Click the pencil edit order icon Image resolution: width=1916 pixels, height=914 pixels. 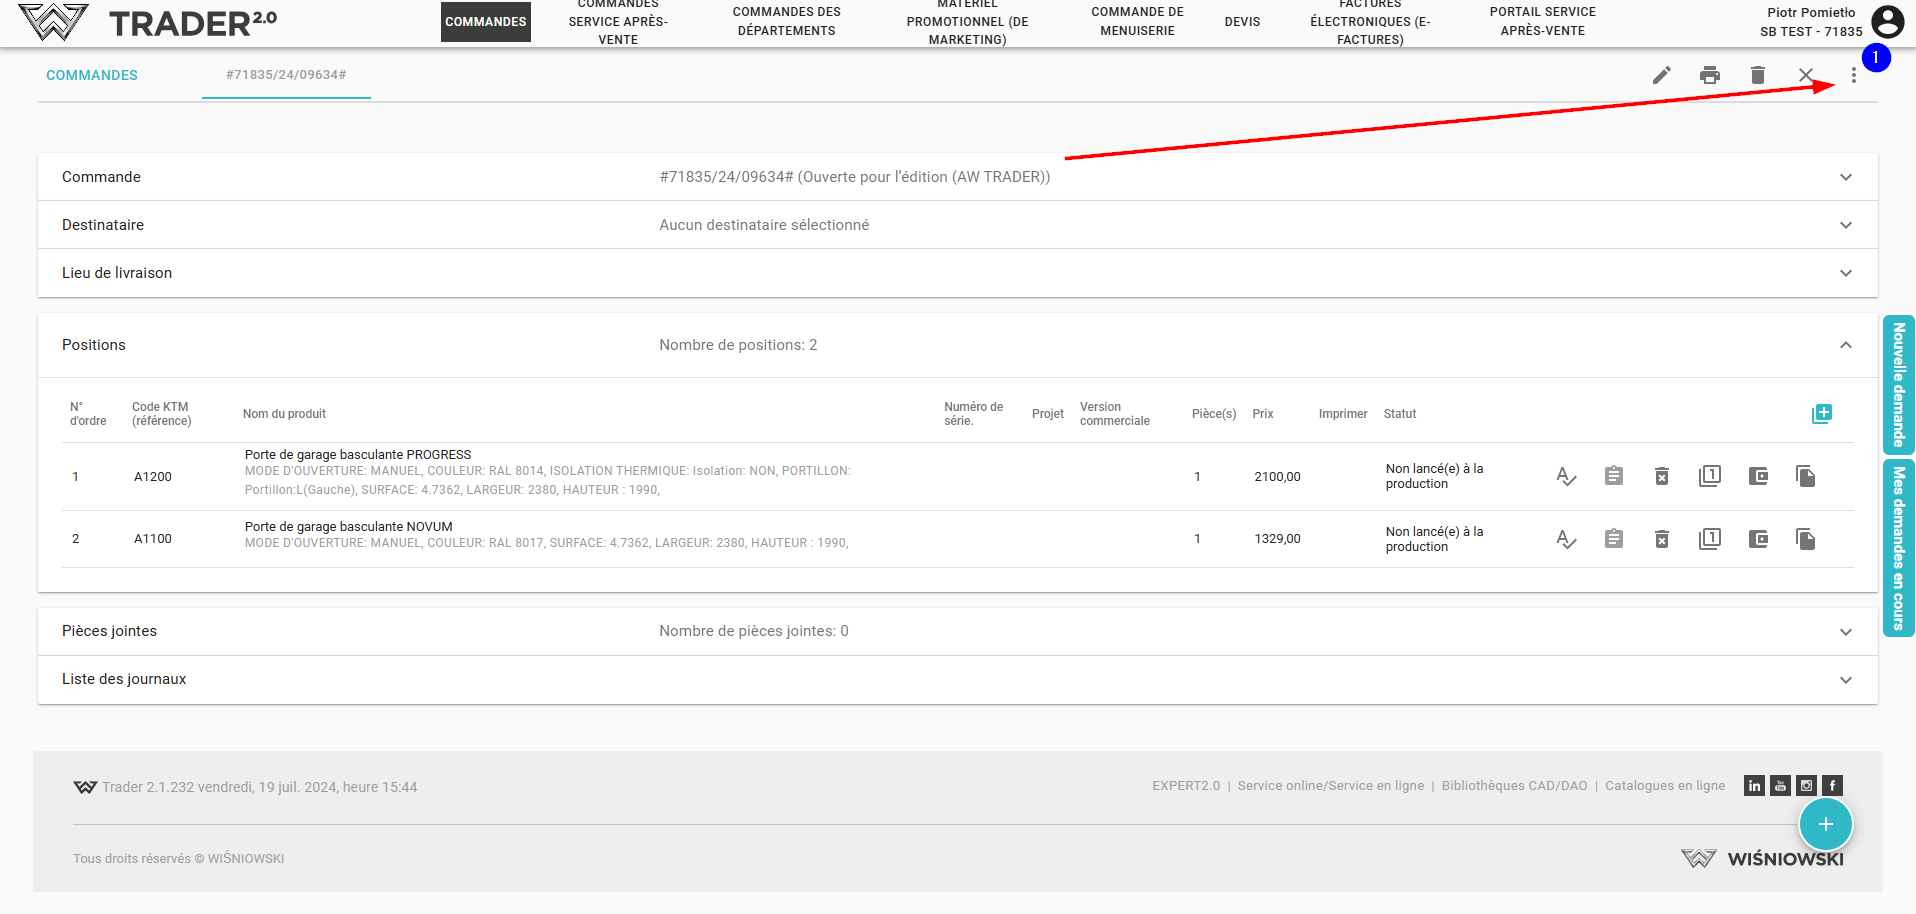pyautogui.click(x=1661, y=75)
